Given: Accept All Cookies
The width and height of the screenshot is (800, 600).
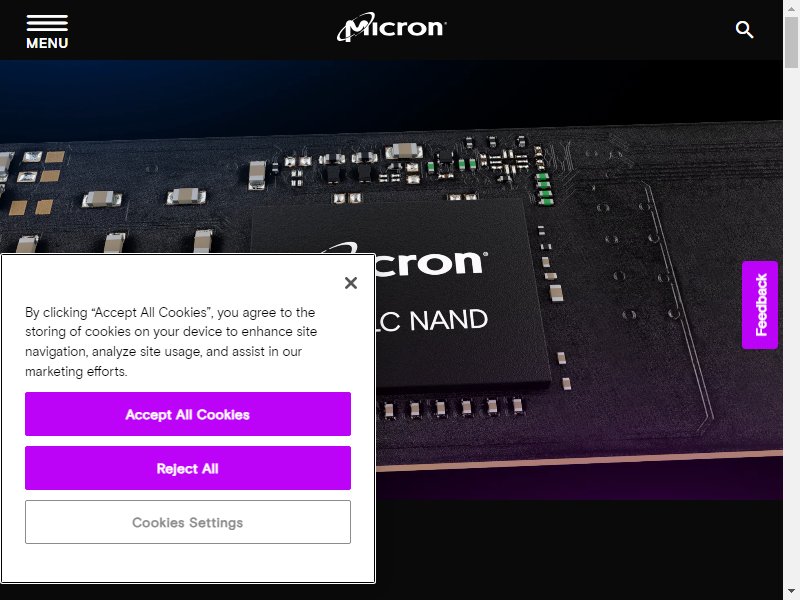Looking at the screenshot, I should (188, 414).
